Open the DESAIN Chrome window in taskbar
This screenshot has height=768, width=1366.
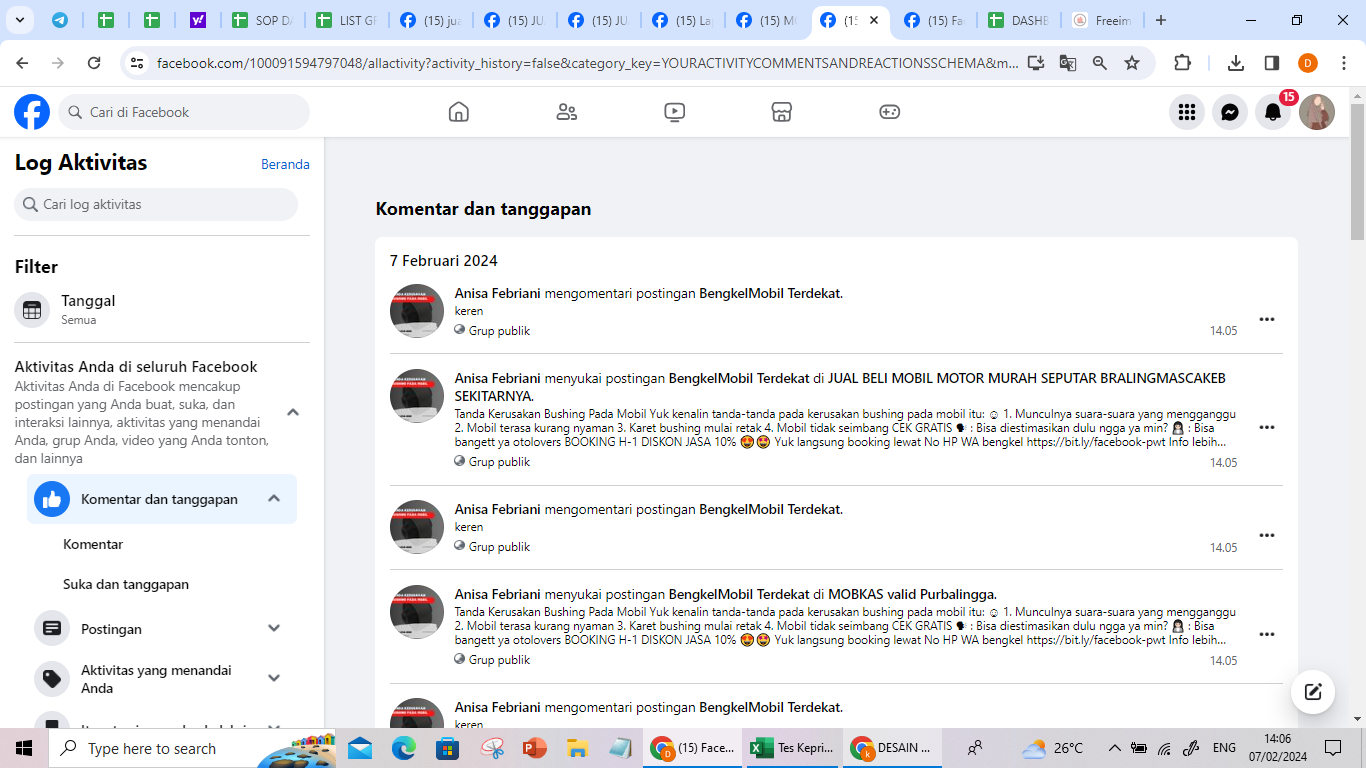[x=892, y=748]
